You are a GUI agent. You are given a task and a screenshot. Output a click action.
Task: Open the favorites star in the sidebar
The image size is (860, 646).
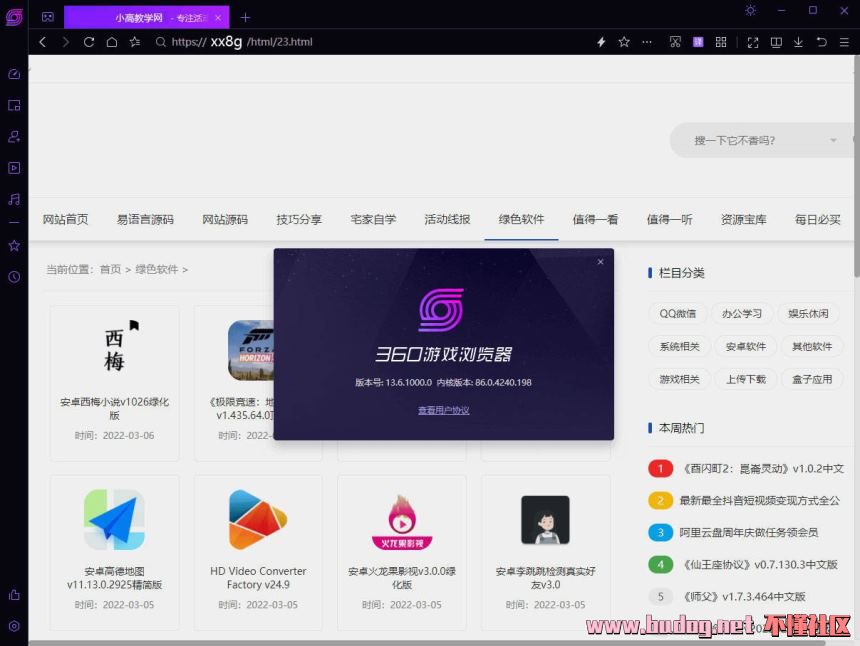coord(14,246)
